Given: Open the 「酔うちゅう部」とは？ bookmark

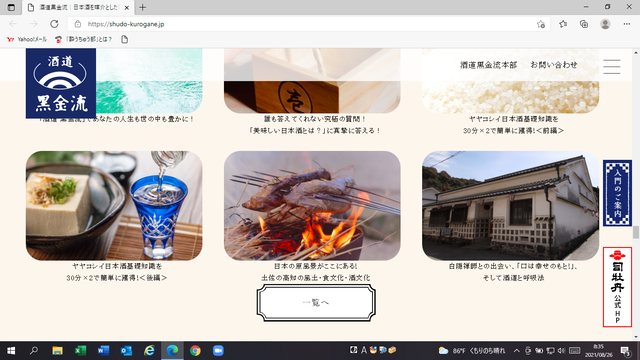Looking at the screenshot, I should pos(84,39).
